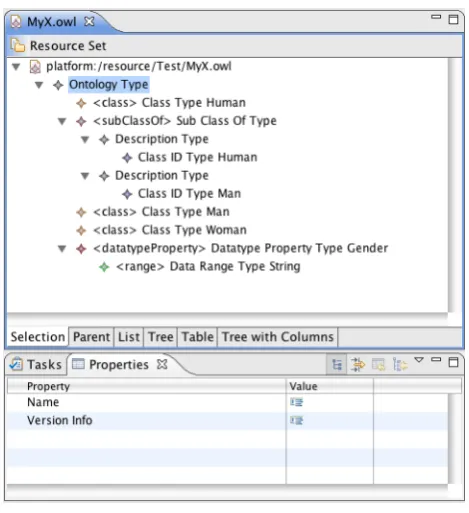469x513 pixels.
Task: Select the Properties view tab
Action: coord(119,365)
